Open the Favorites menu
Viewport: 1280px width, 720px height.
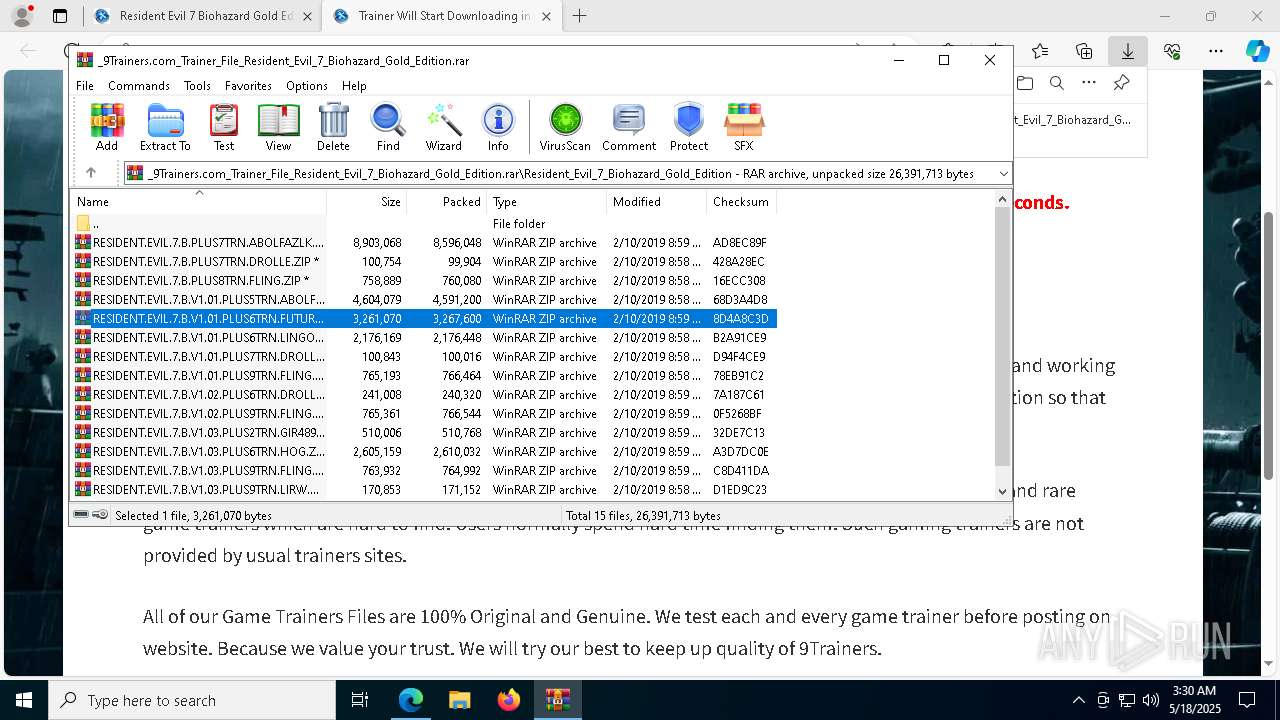tap(248, 86)
